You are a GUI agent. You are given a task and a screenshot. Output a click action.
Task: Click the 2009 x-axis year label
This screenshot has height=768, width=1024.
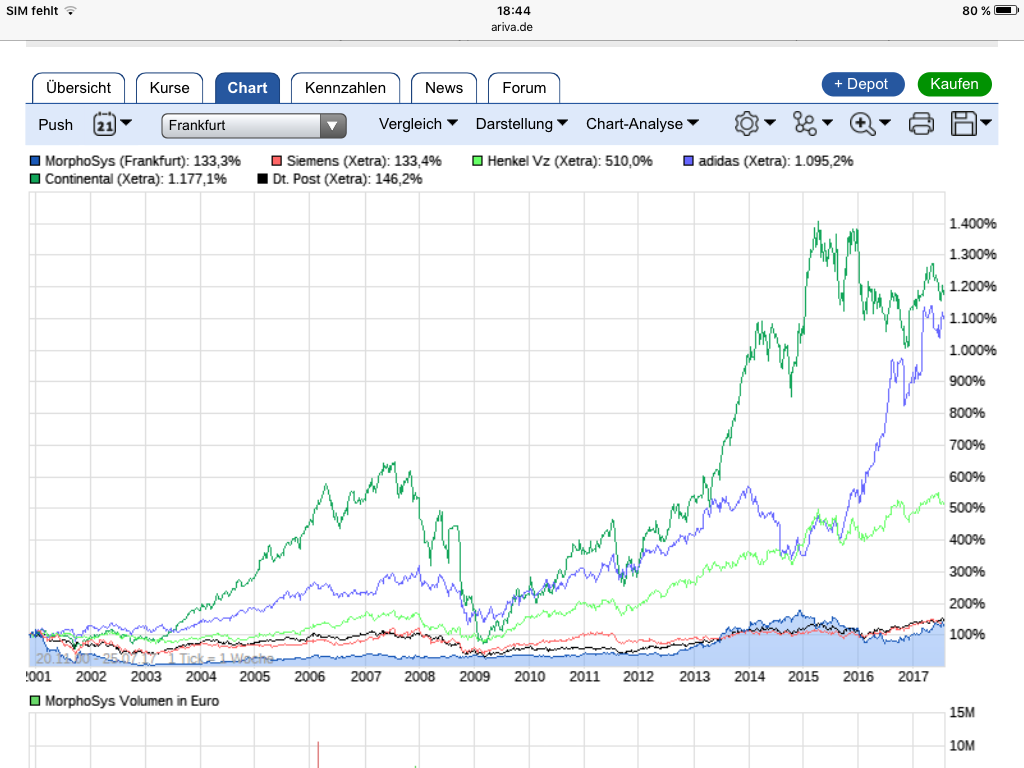coord(475,677)
